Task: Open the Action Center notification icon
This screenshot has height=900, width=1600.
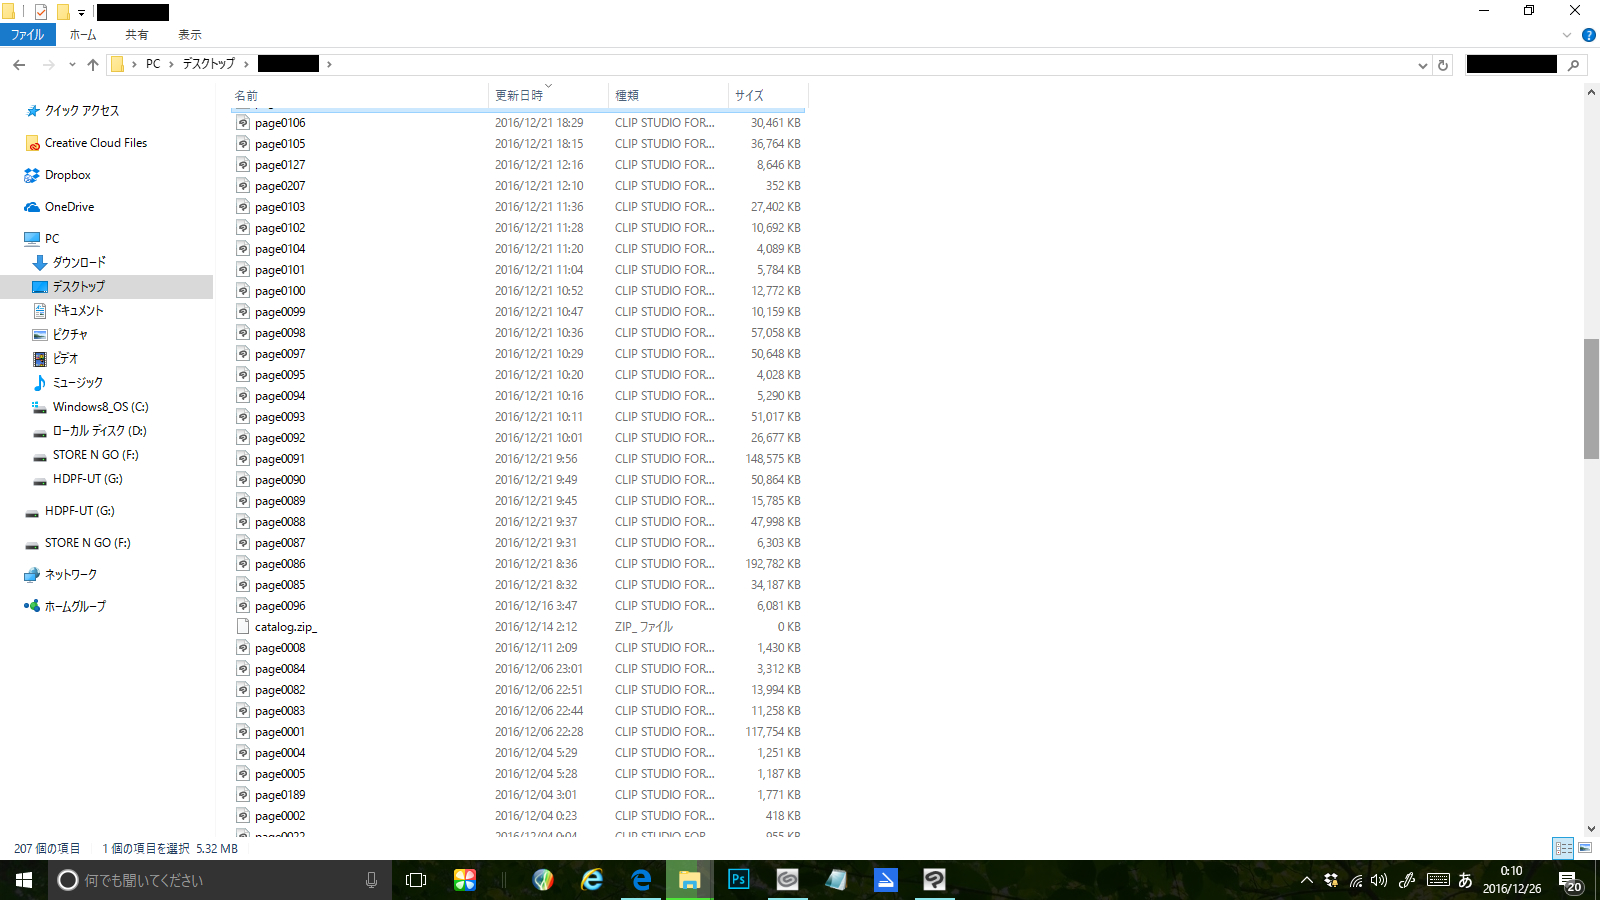Action: click(x=1568, y=880)
